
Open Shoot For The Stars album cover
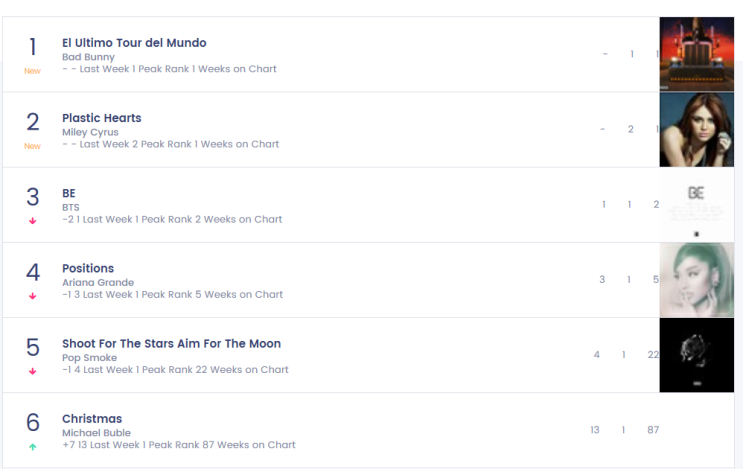697,355
